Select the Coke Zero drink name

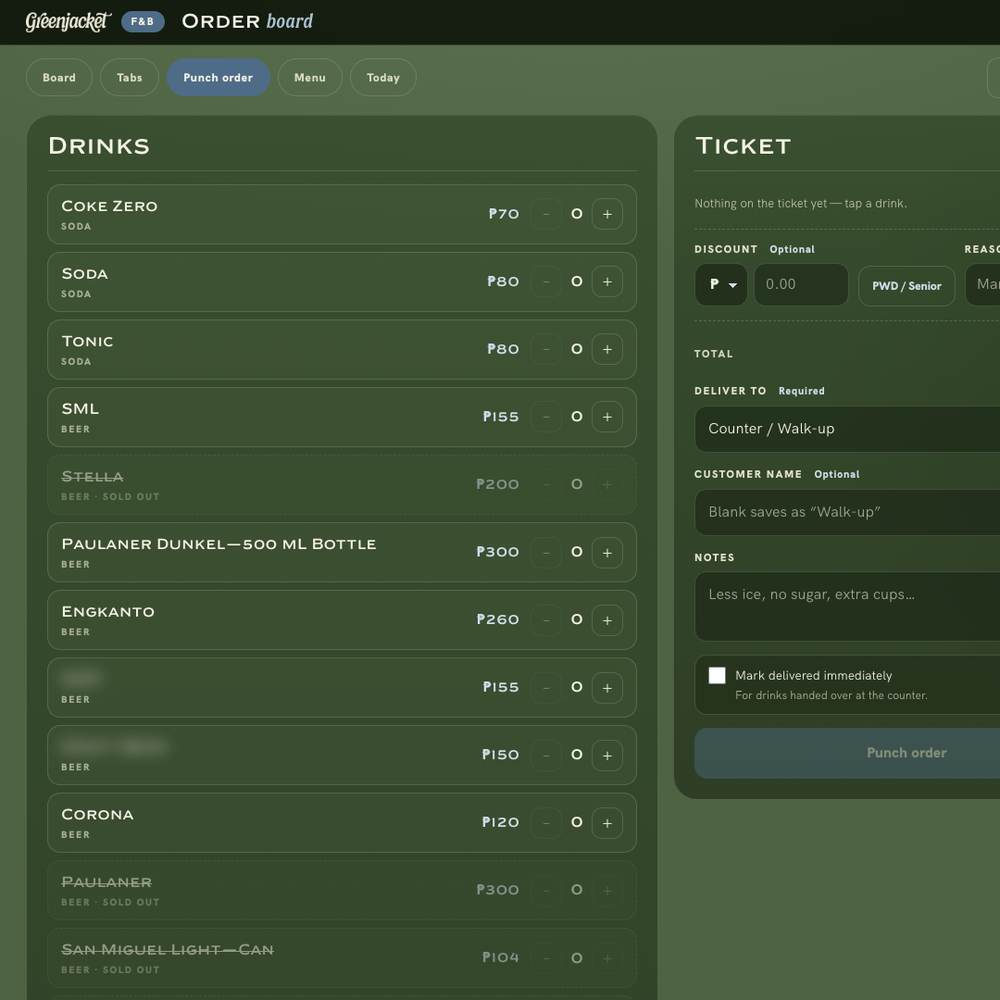(109, 206)
